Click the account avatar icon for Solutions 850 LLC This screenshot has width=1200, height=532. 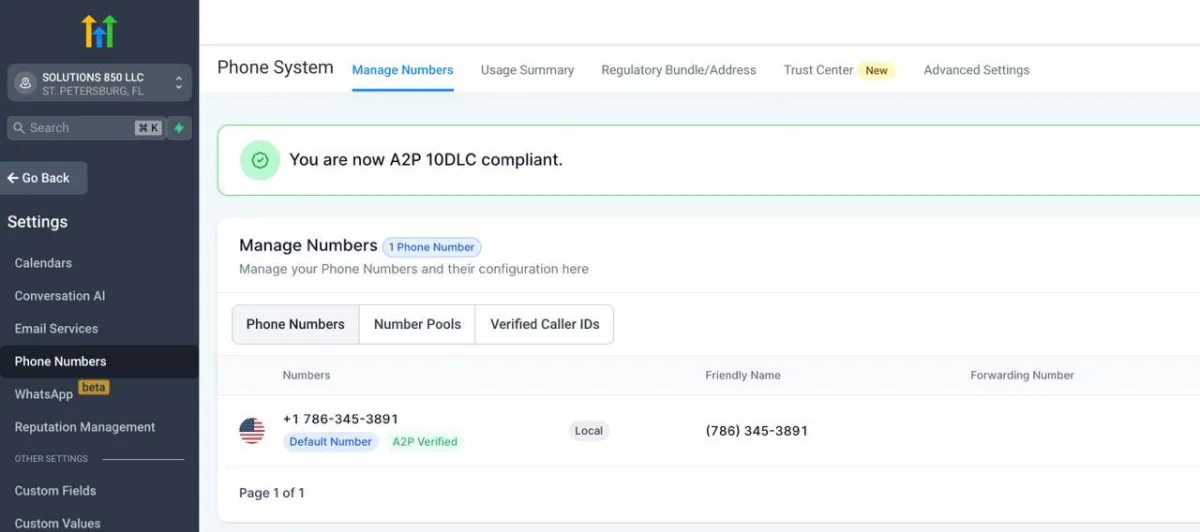coord(26,83)
